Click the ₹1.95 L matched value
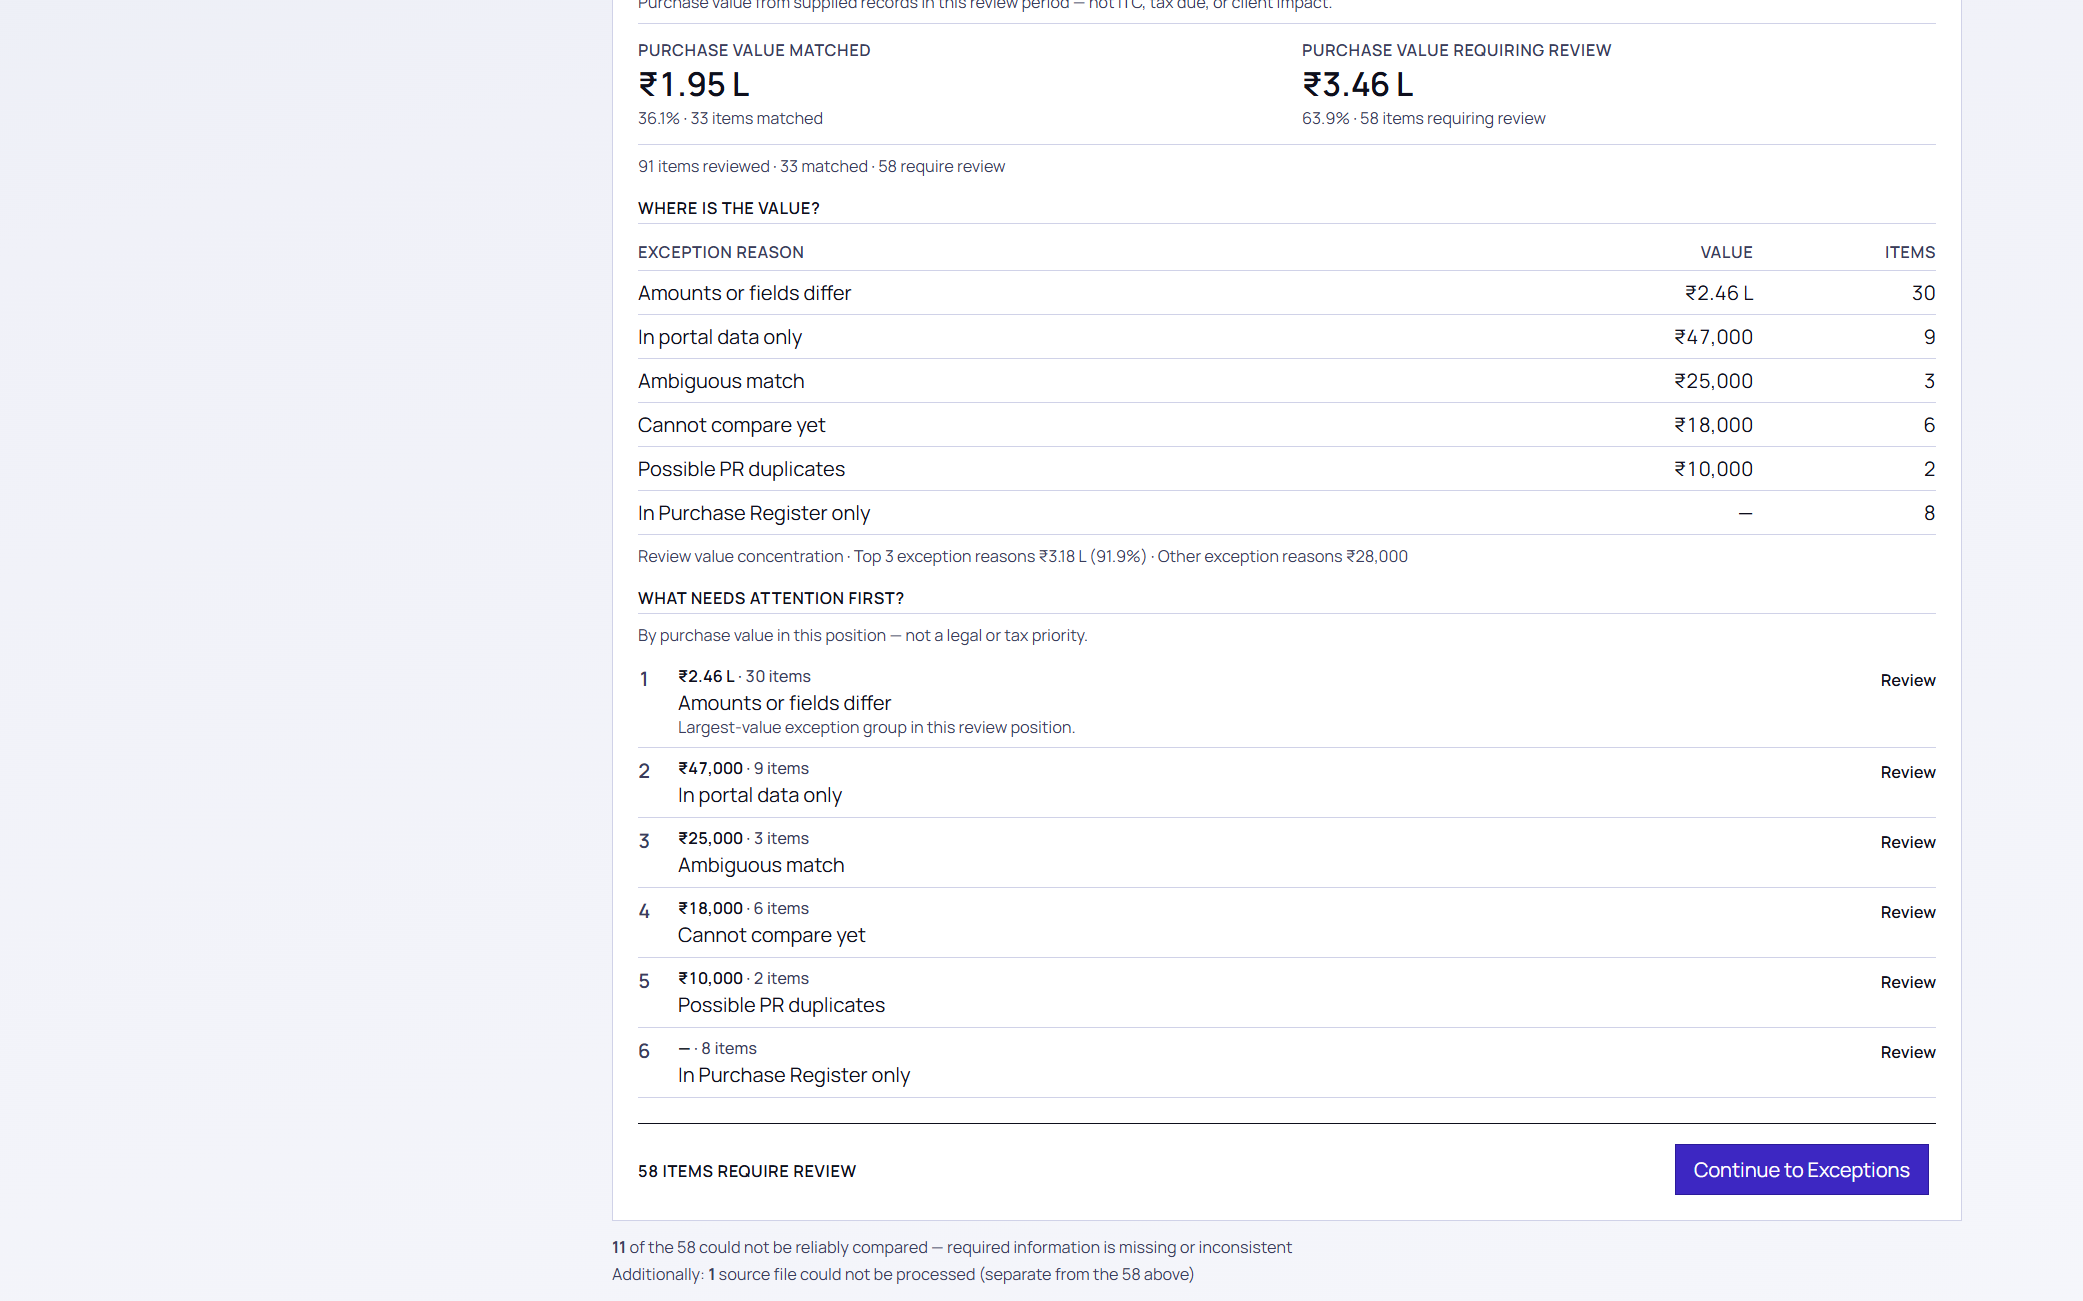This screenshot has width=2083, height=1301. (x=694, y=85)
